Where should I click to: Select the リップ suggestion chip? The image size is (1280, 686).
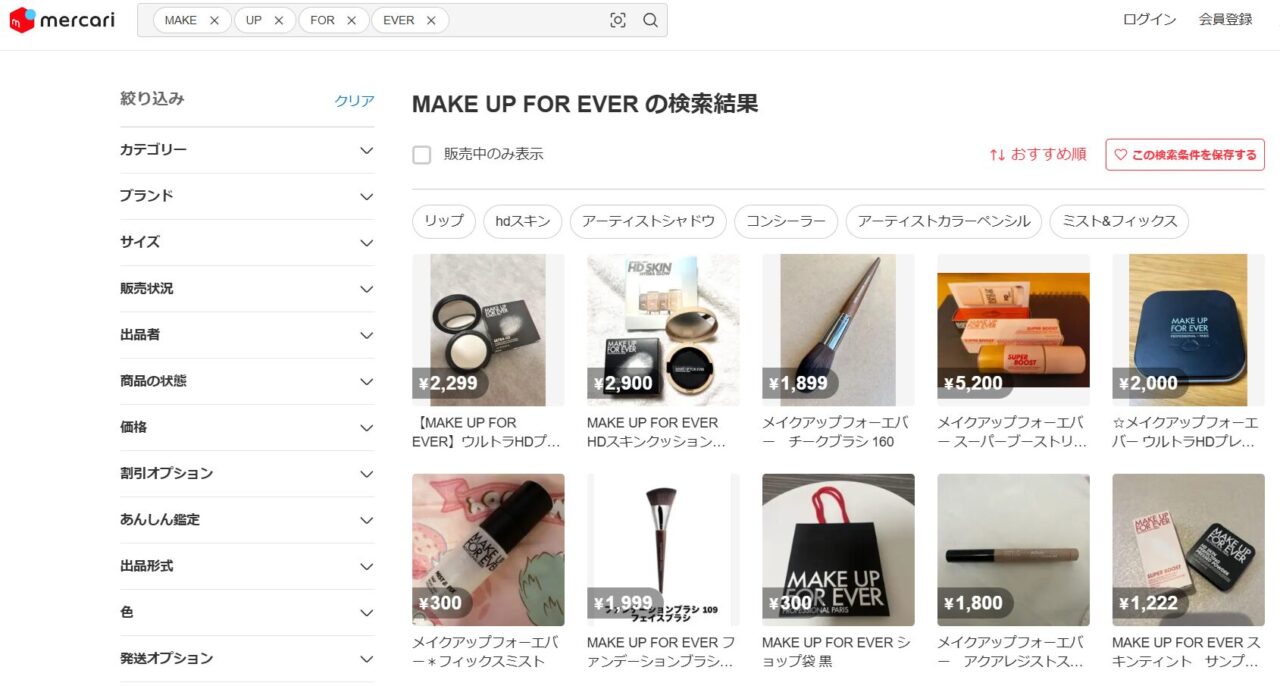pyautogui.click(x=444, y=222)
